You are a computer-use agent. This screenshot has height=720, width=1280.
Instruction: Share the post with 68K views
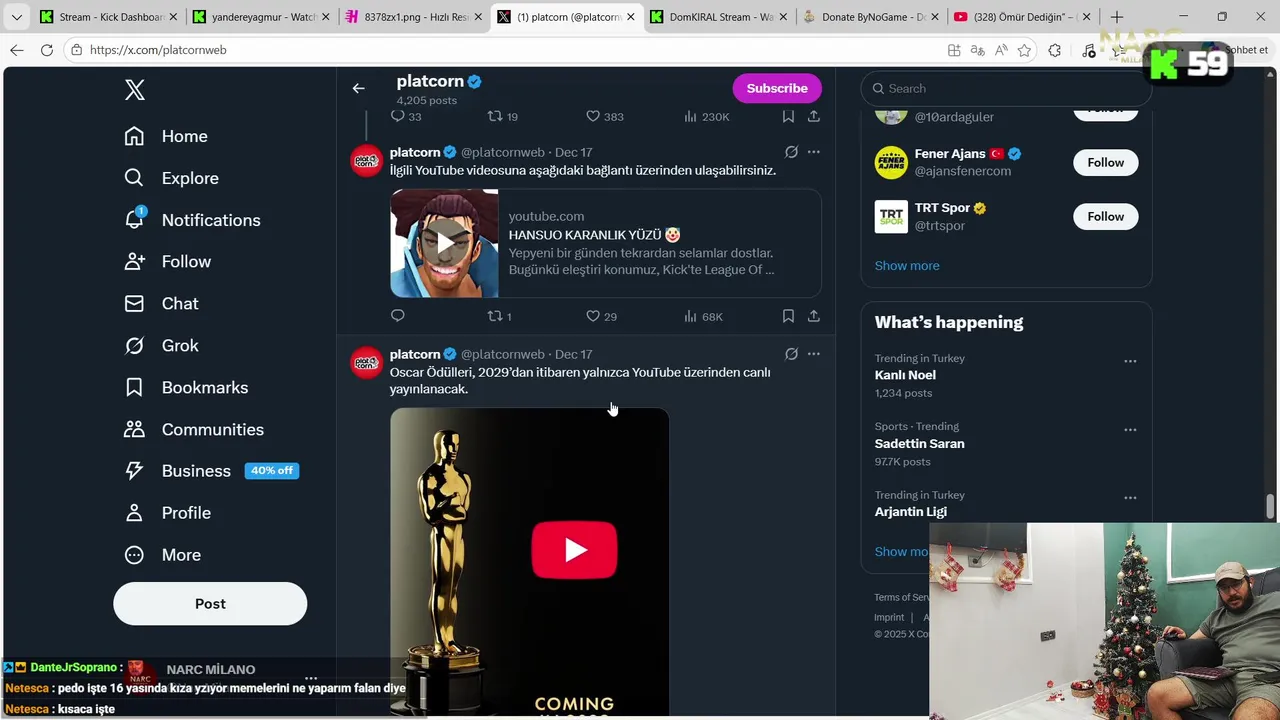coord(814,316)
